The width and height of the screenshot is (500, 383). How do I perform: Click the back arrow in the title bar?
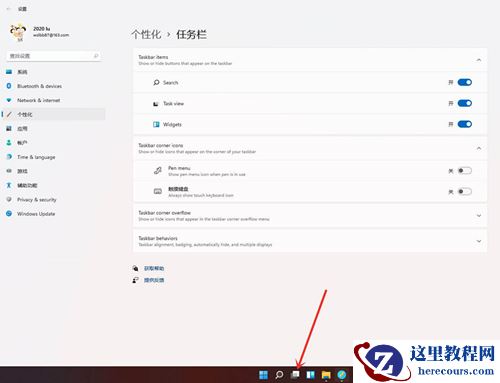[x=9, y=9]
